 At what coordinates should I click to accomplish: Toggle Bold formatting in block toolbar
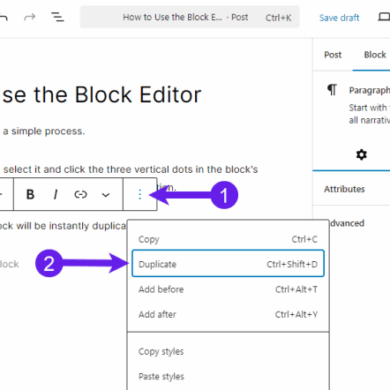[x=30, y=194]
